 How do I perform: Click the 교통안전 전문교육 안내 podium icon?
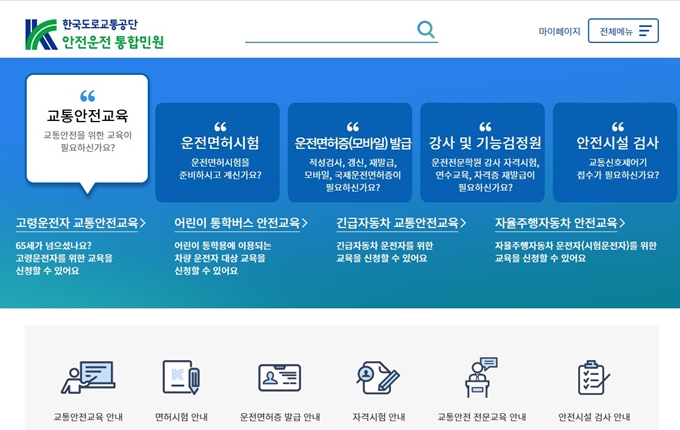(481, 377)
